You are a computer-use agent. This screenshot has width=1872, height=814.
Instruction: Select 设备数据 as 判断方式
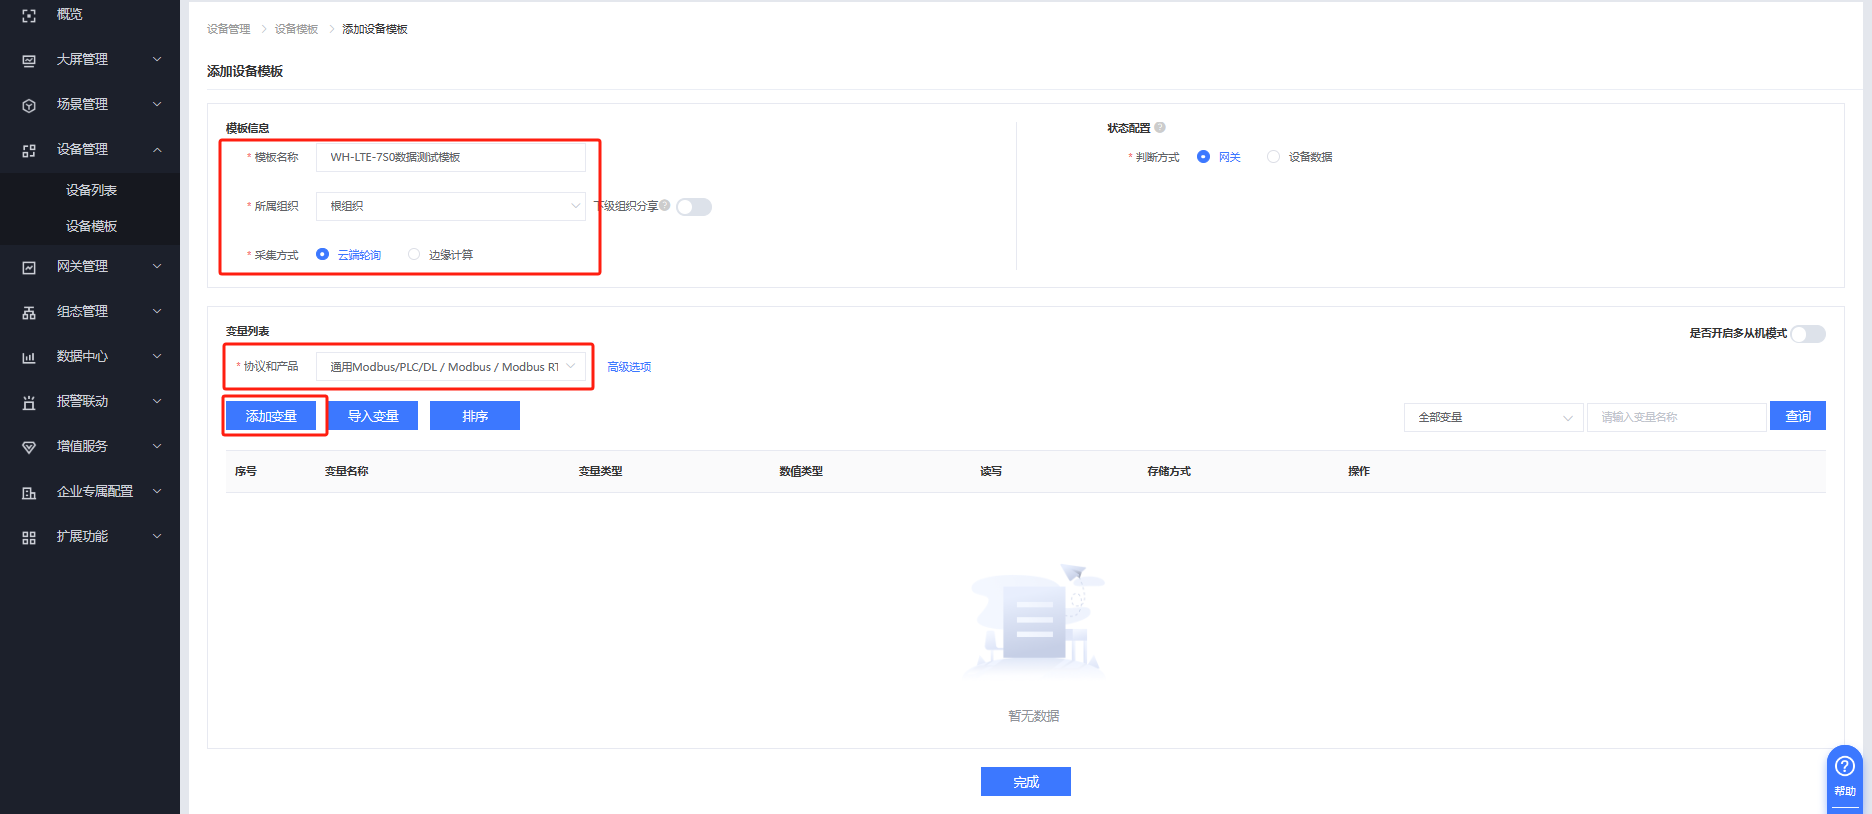coord(1273,157)
